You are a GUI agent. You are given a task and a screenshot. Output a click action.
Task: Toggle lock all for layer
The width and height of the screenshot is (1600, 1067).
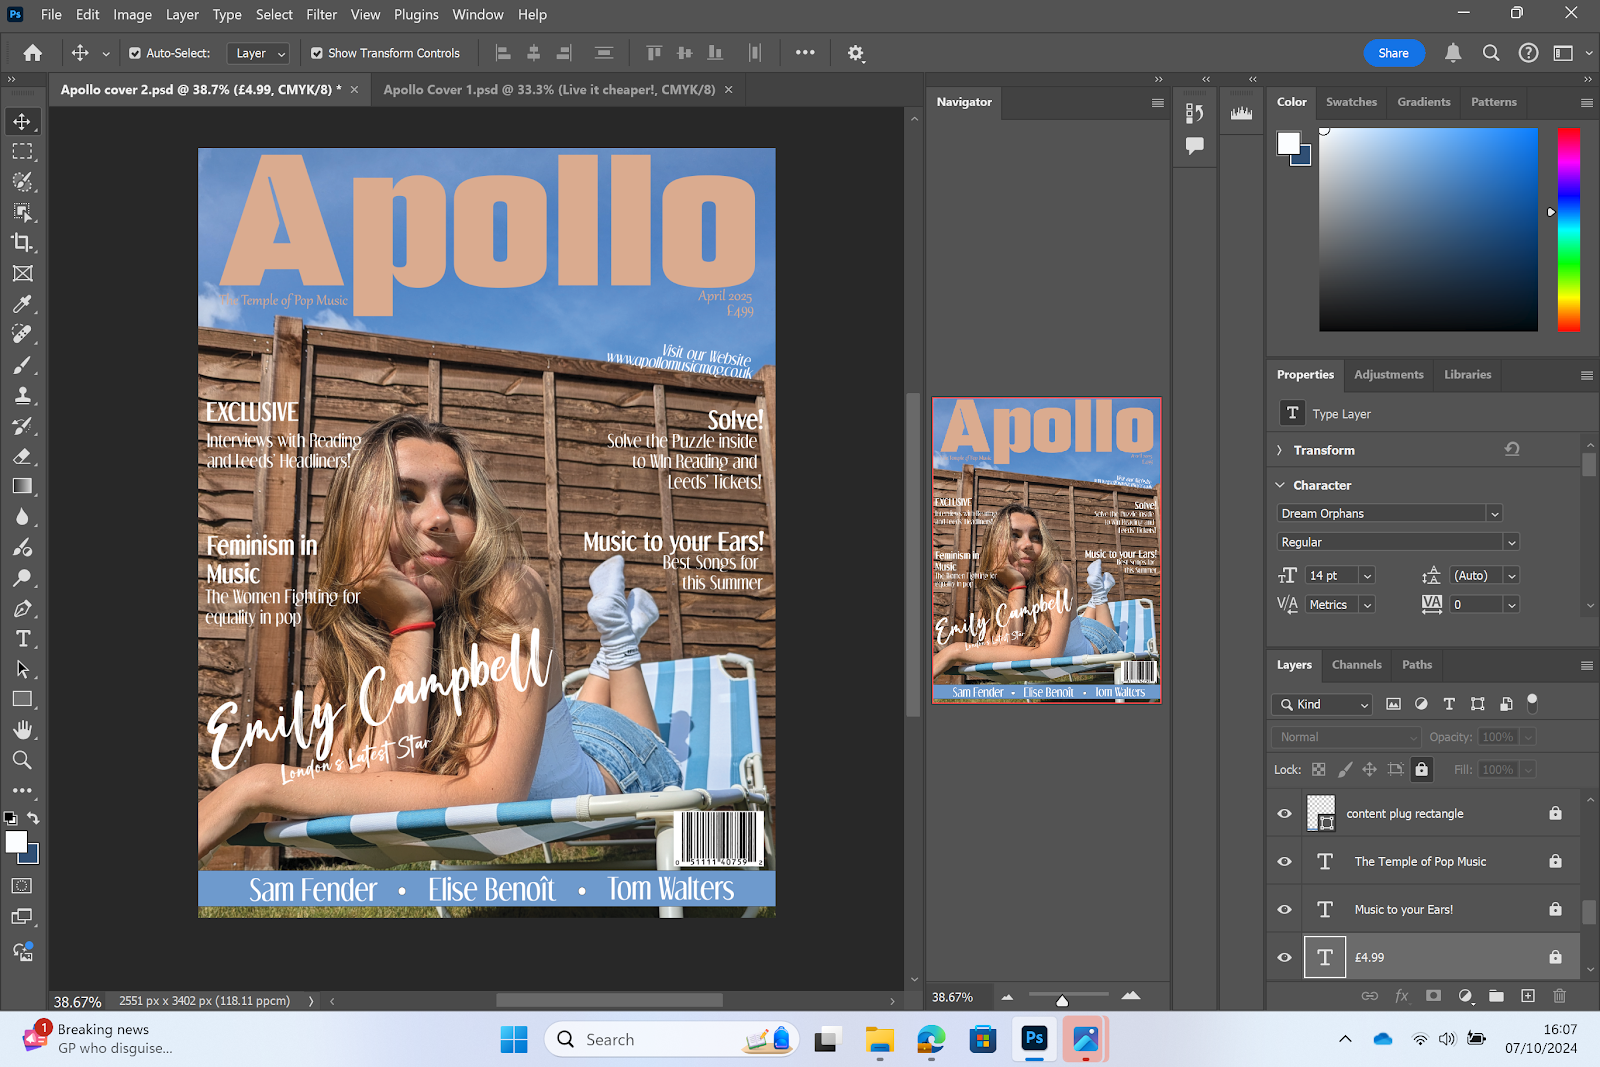[1421, 769]
